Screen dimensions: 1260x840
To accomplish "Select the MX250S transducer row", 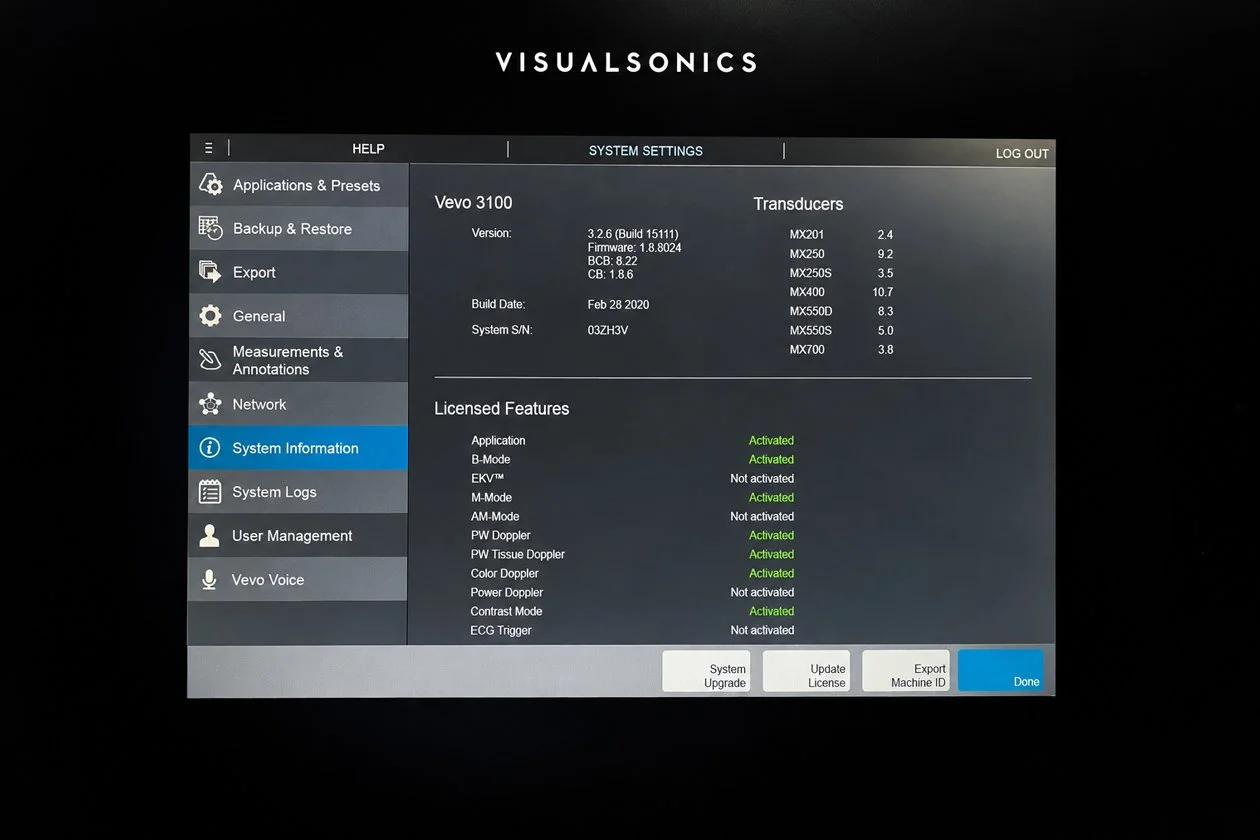I will tap(841, 273).
